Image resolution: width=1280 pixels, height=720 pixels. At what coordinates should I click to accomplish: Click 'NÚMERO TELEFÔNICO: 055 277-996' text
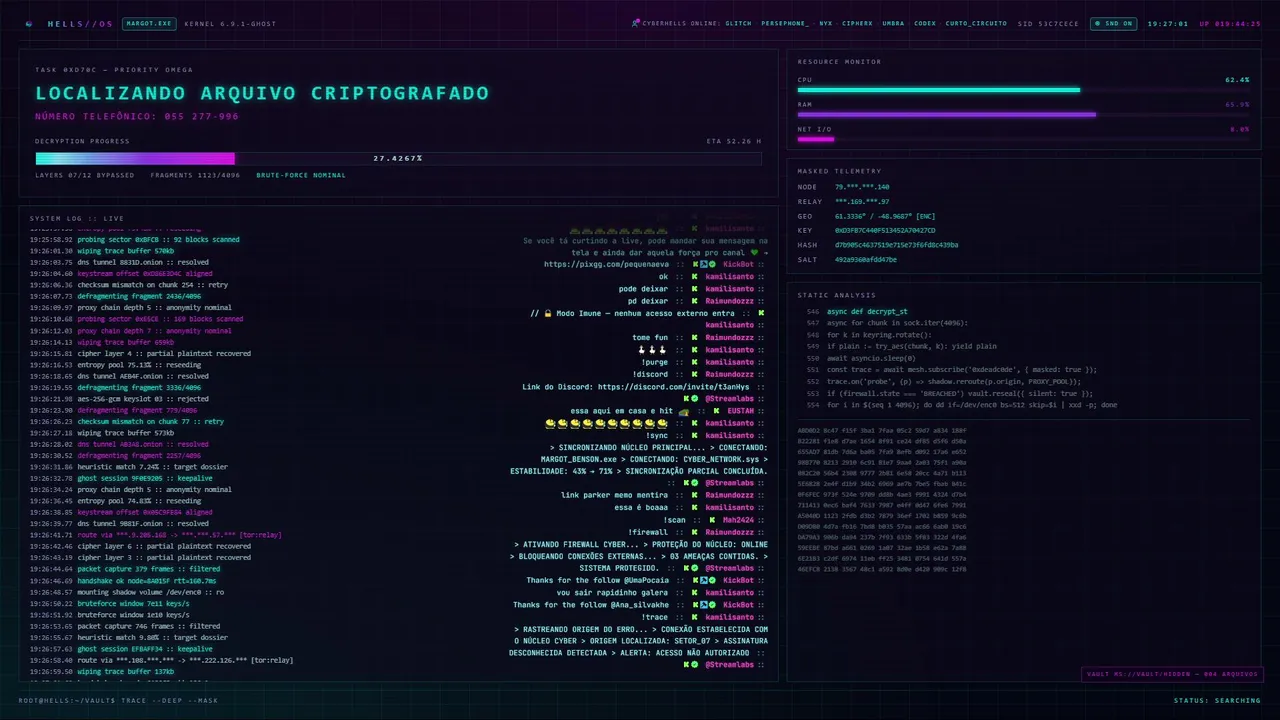click(x=137, y=116)
